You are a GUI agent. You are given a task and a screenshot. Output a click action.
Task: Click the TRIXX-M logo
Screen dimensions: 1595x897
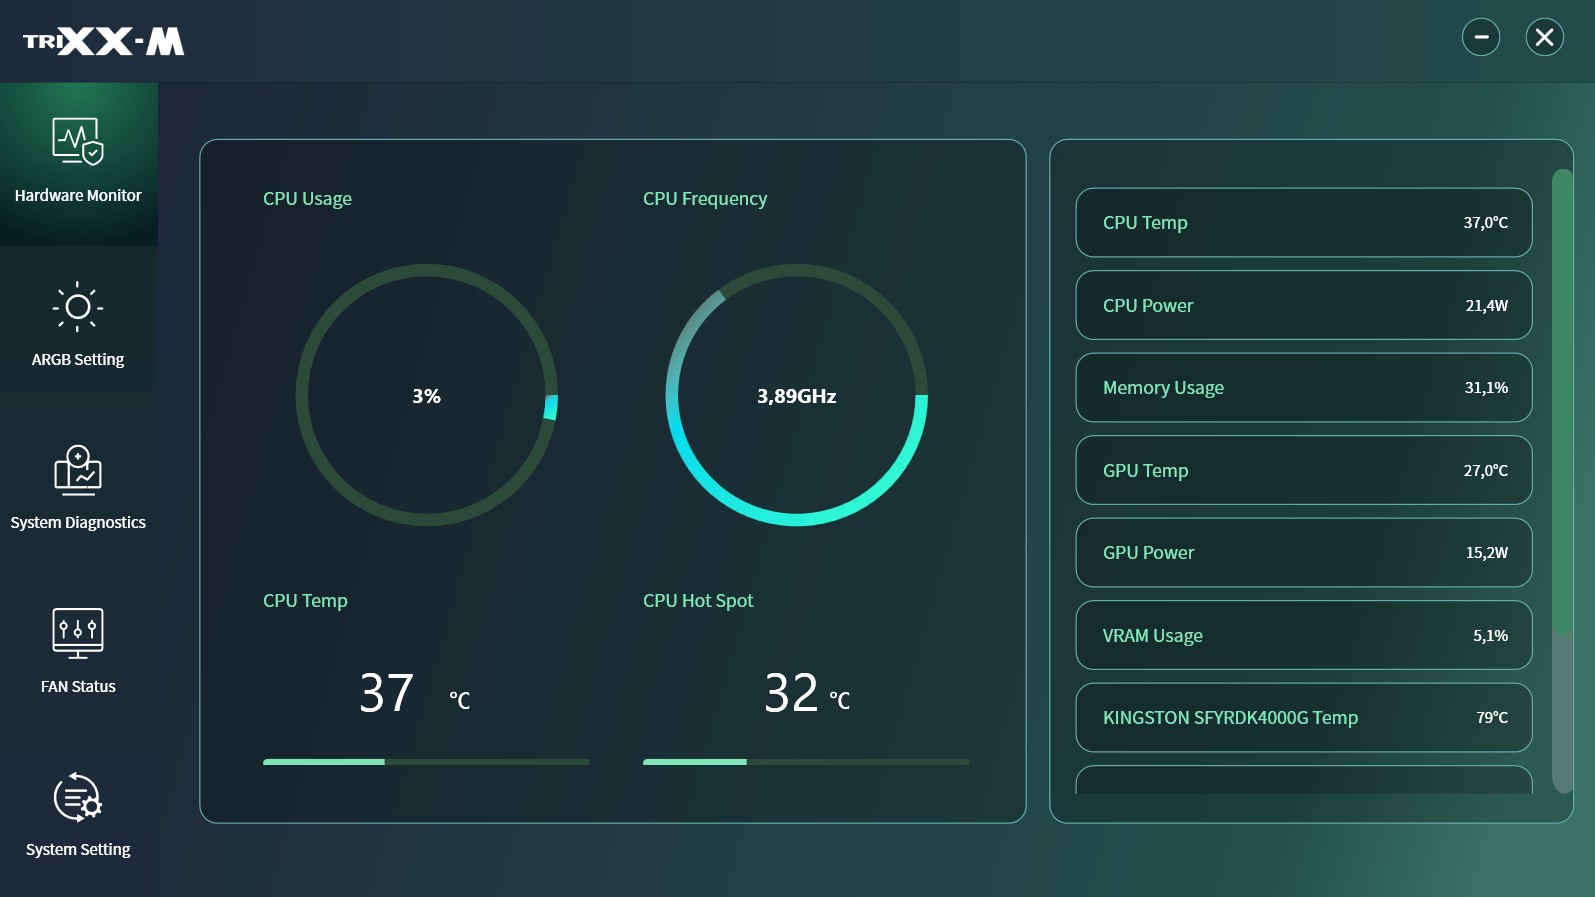click(104, 41)
